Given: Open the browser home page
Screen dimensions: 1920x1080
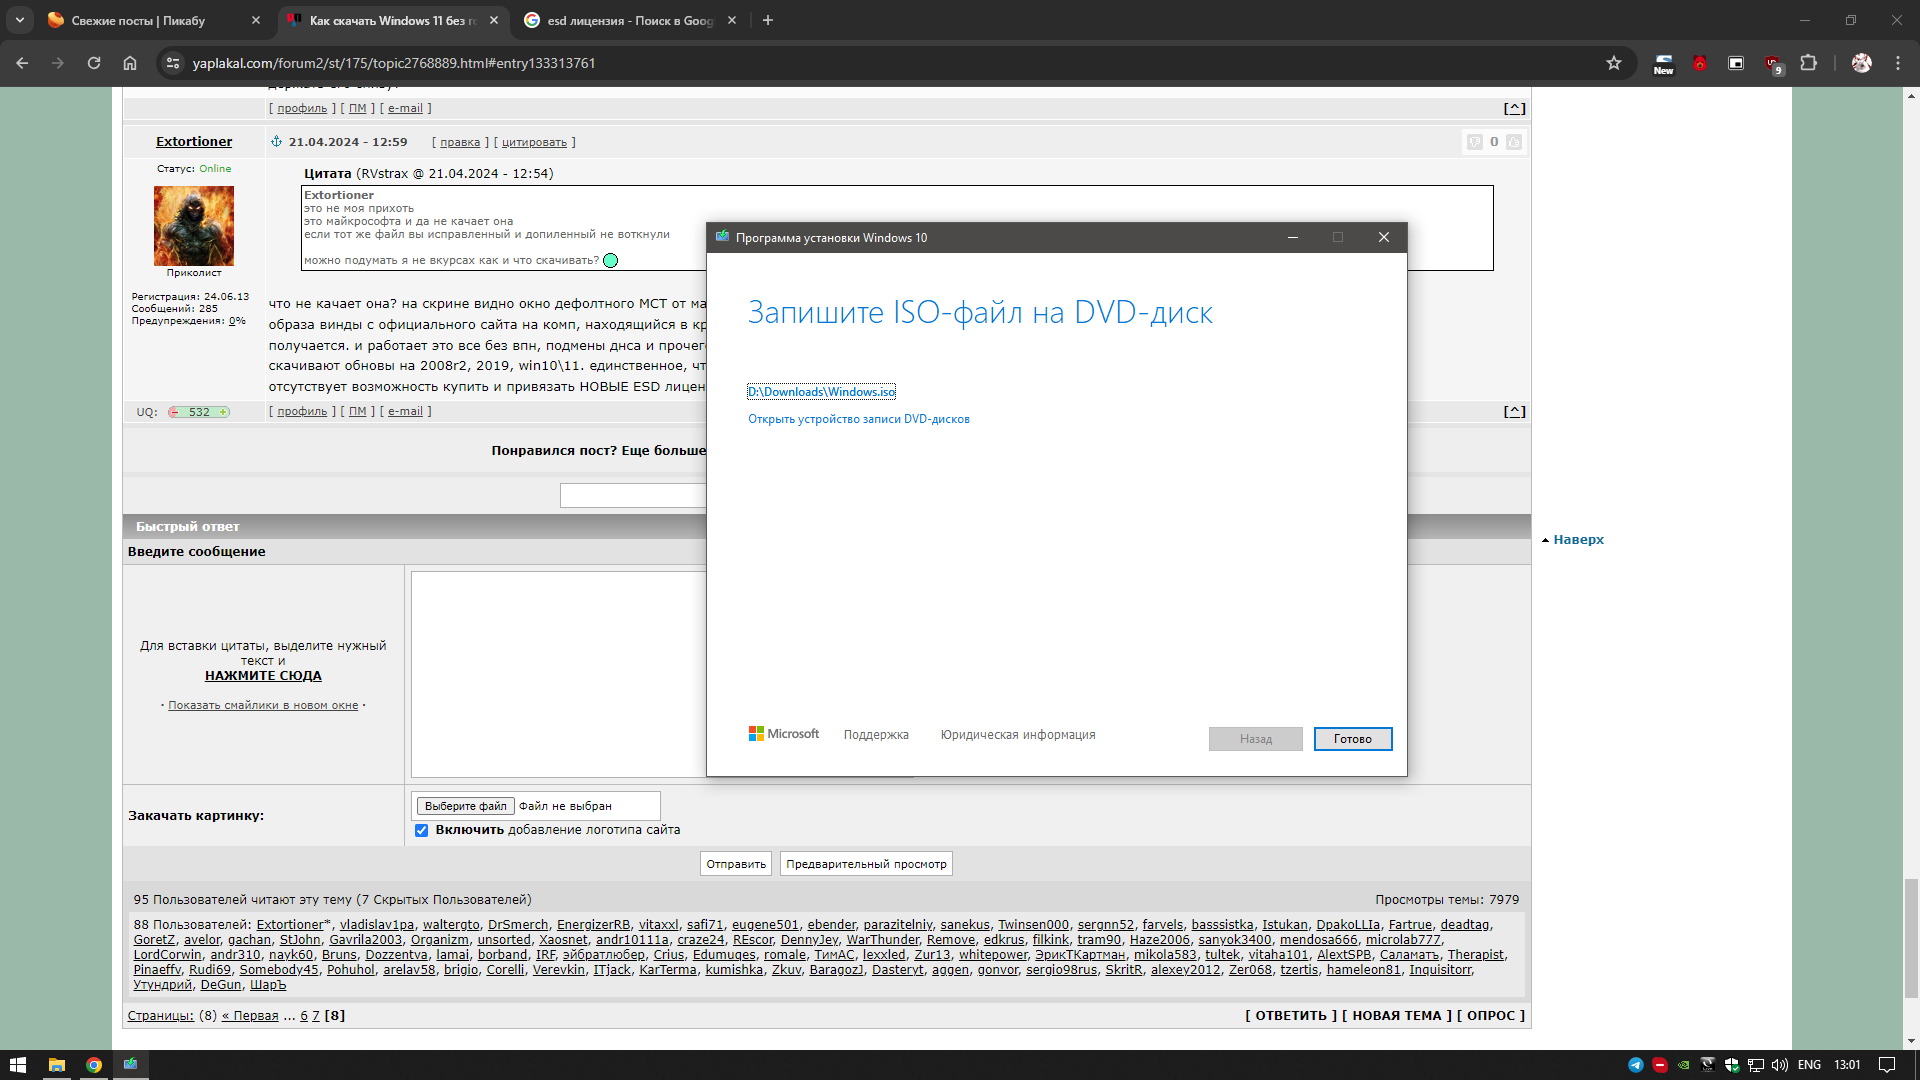Looking at the screenshot, I should point(130,63).
